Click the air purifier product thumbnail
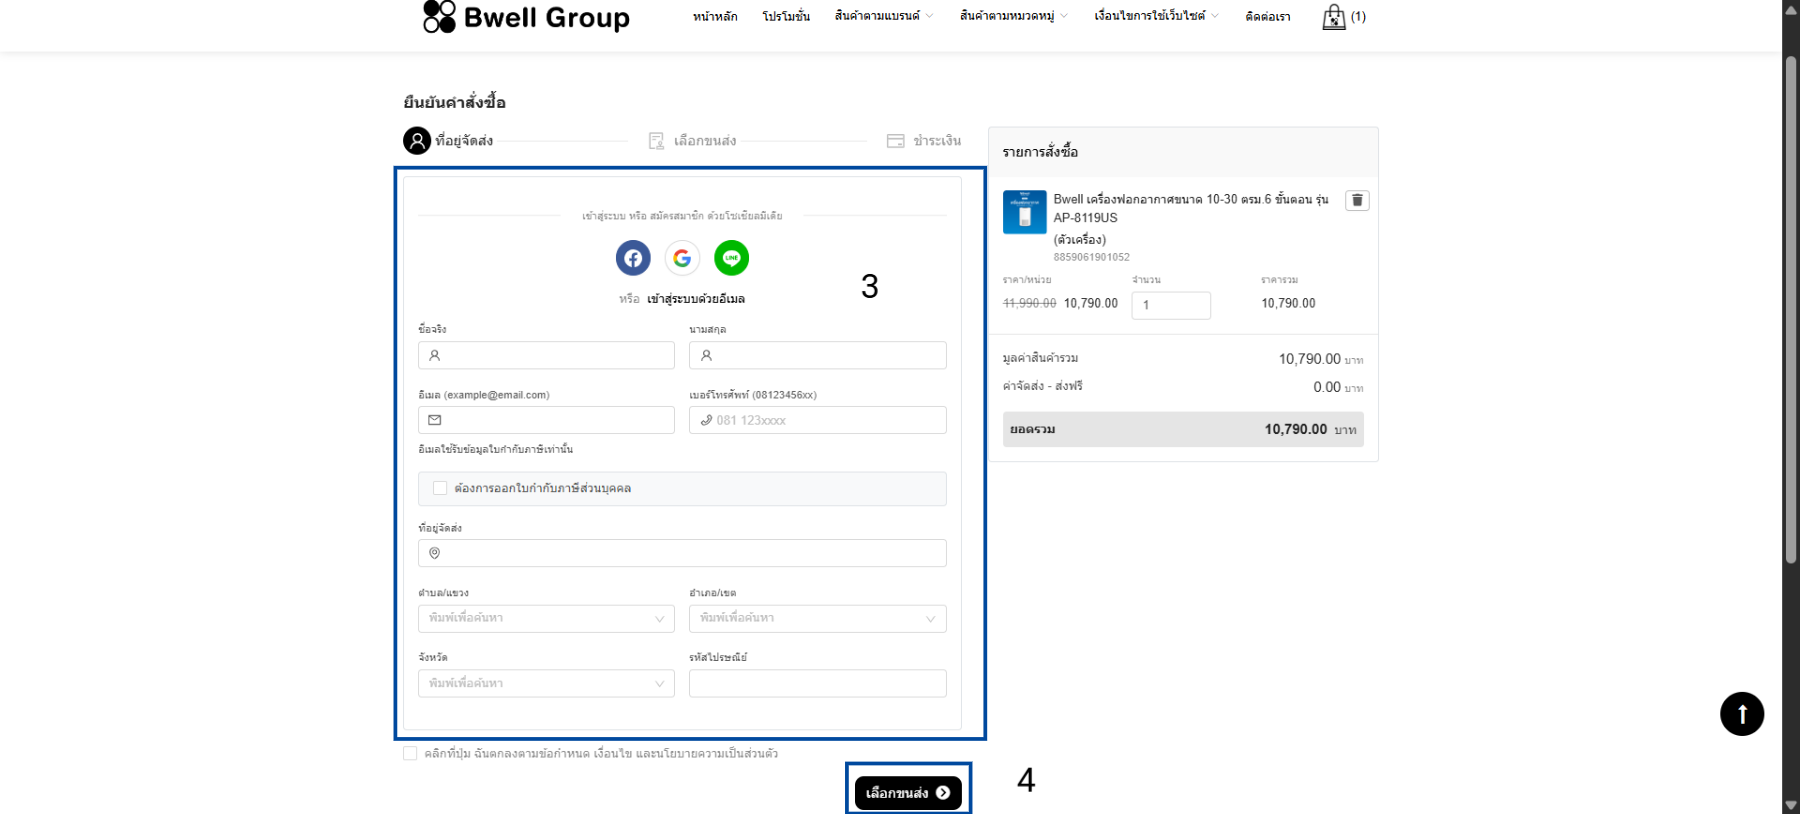This screenshot has height=814, width=1800. click(1024, 212)
